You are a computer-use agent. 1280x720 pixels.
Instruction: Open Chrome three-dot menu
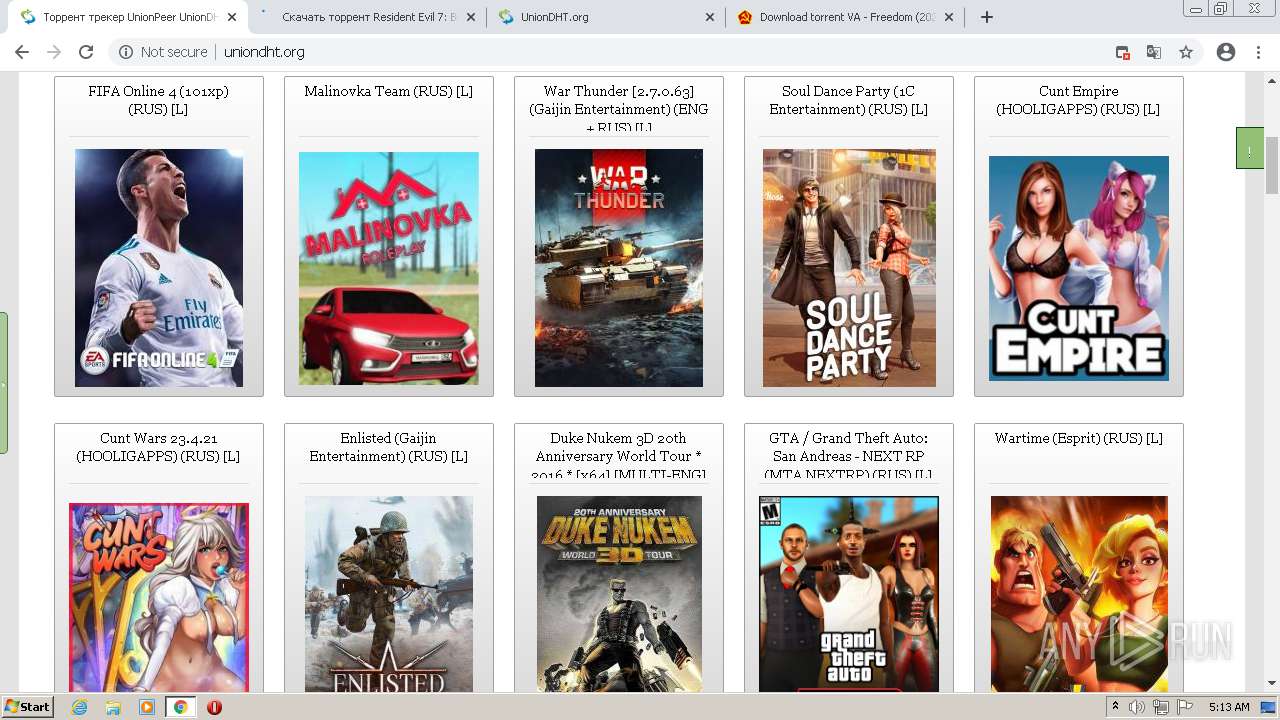pyautogui.click(x=1258, y=52)
